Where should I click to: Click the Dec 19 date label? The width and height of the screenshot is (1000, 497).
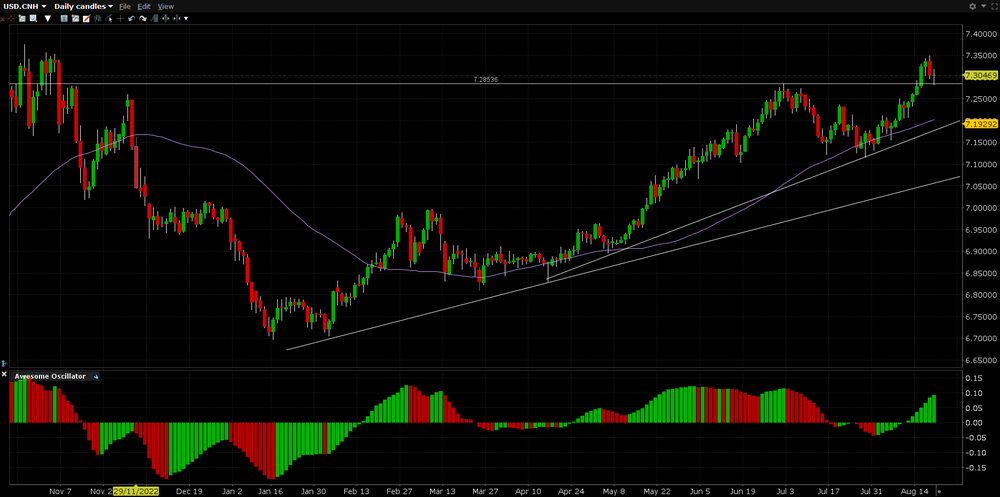pyautogui.click(x=191, y=492)
